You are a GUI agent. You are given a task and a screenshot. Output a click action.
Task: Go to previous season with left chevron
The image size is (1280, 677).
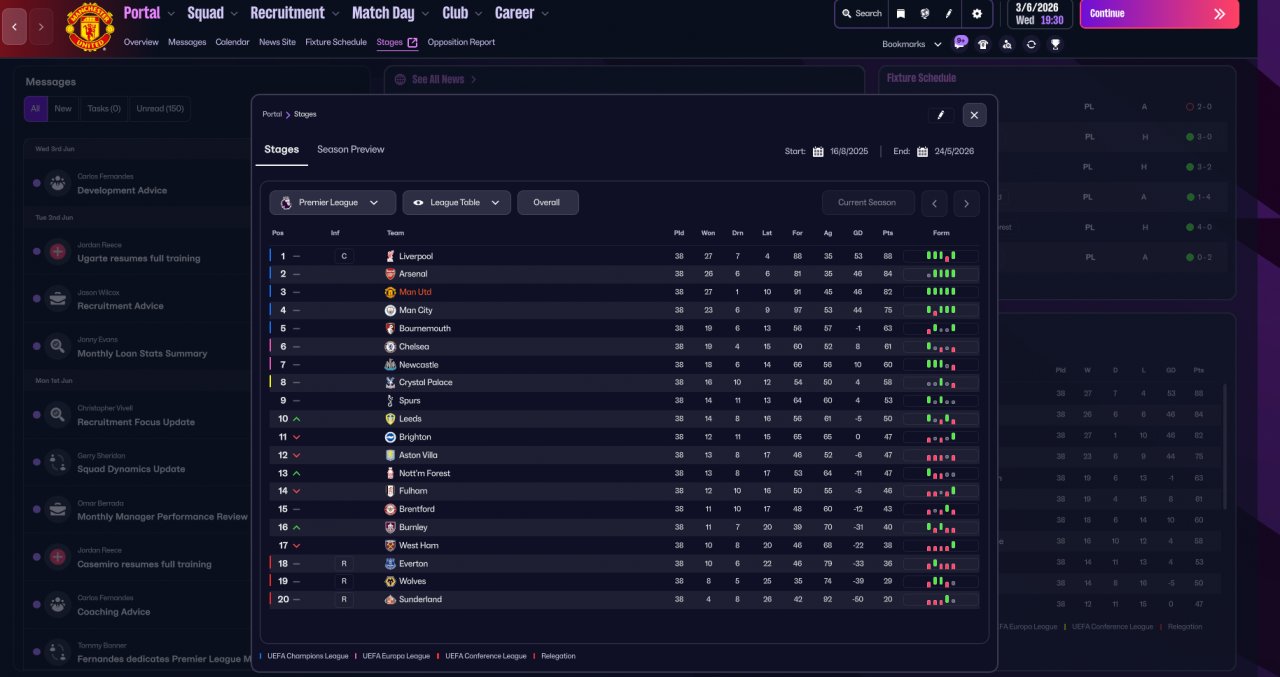point(934,203)
